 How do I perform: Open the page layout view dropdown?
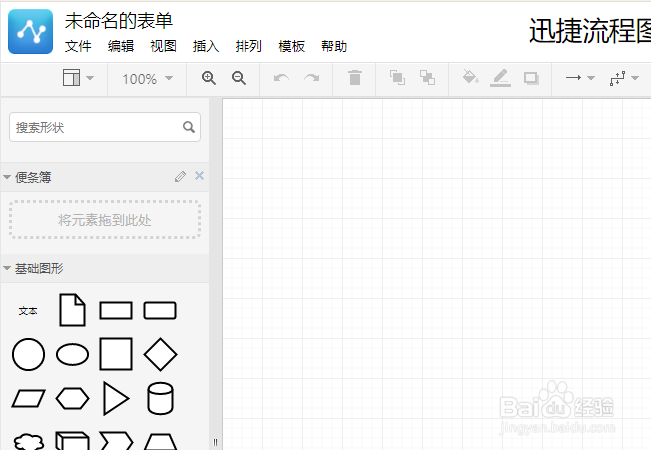click(x=78, y=78)
